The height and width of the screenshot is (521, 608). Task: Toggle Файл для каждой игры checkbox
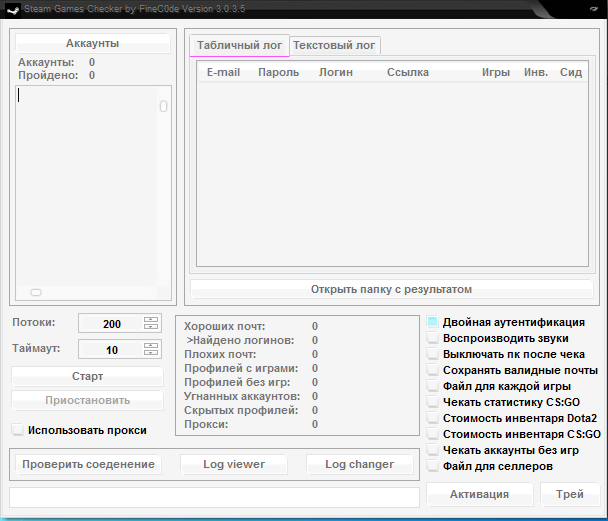432,386
